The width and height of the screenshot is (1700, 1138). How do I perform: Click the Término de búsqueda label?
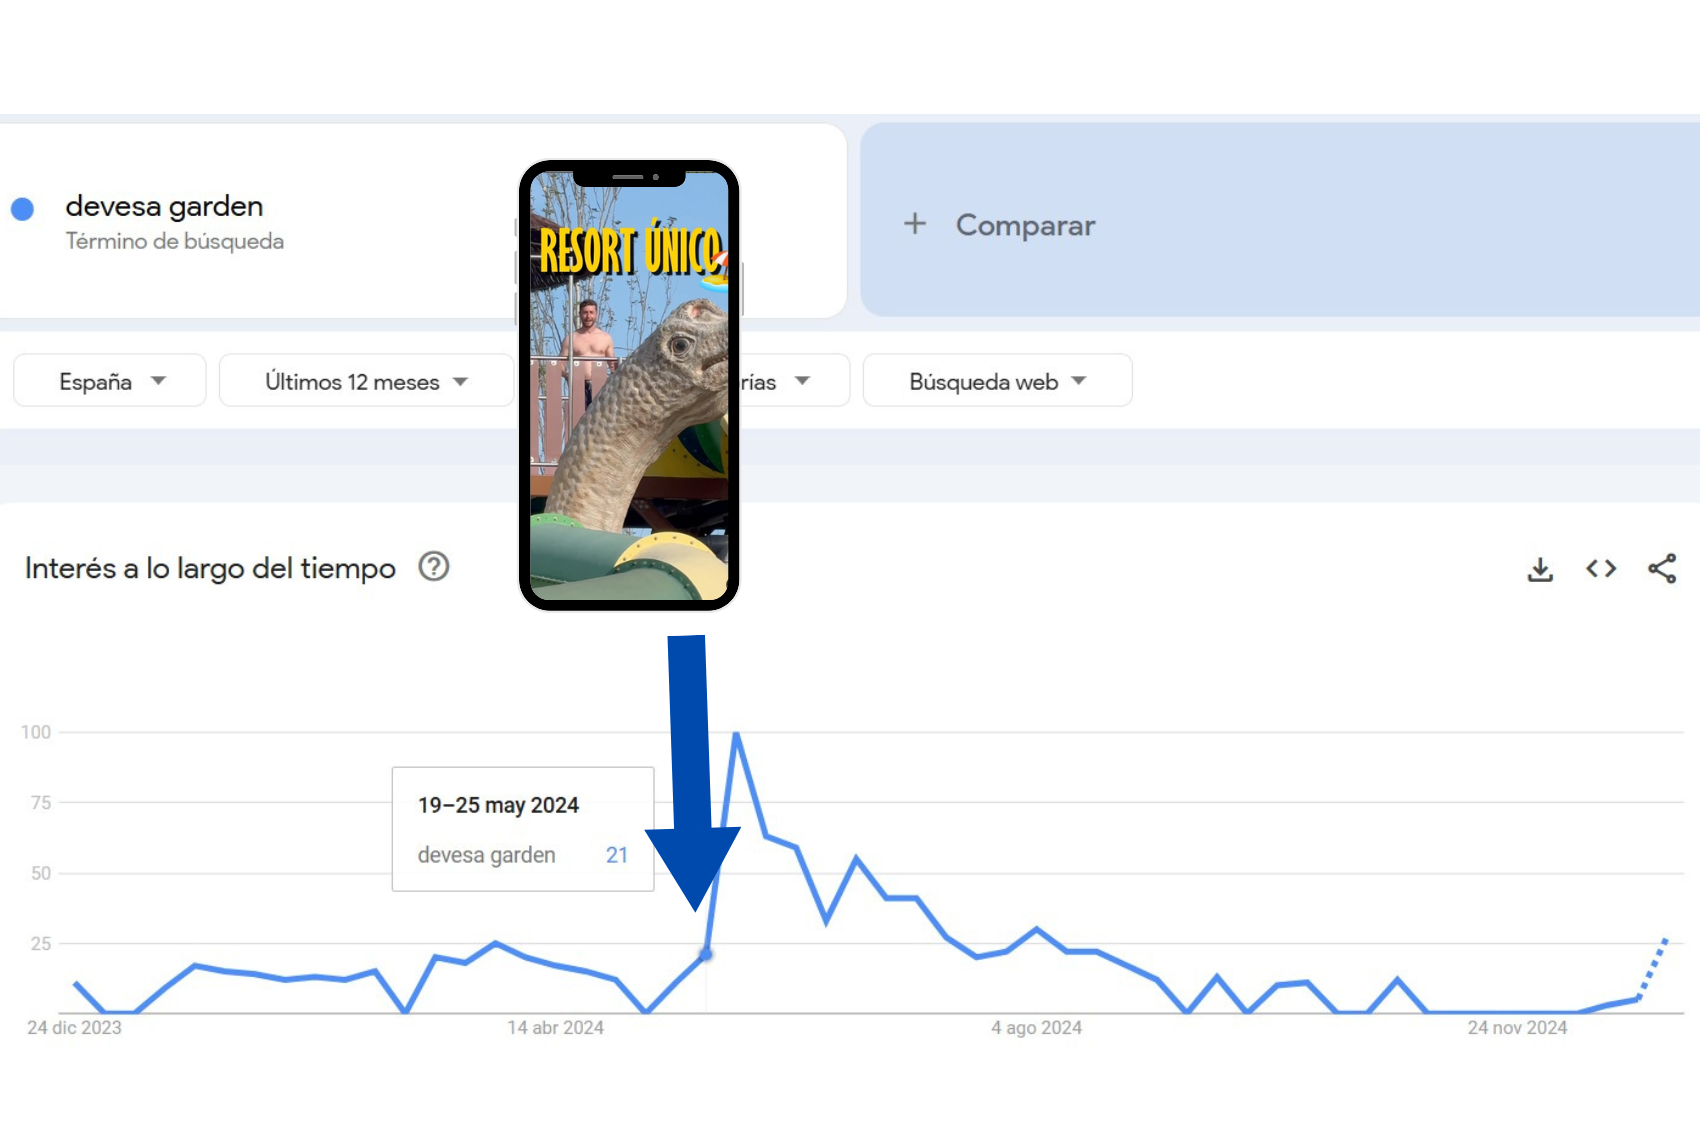[175, 241]
